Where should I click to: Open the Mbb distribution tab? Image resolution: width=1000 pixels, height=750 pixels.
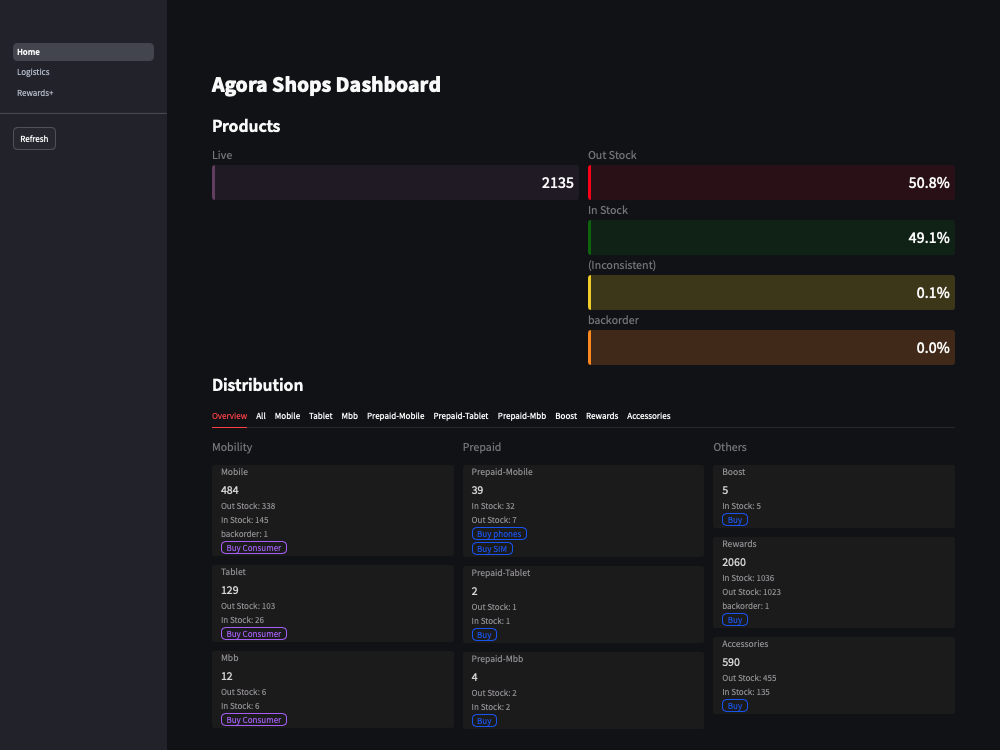click(x=349, y=416)
